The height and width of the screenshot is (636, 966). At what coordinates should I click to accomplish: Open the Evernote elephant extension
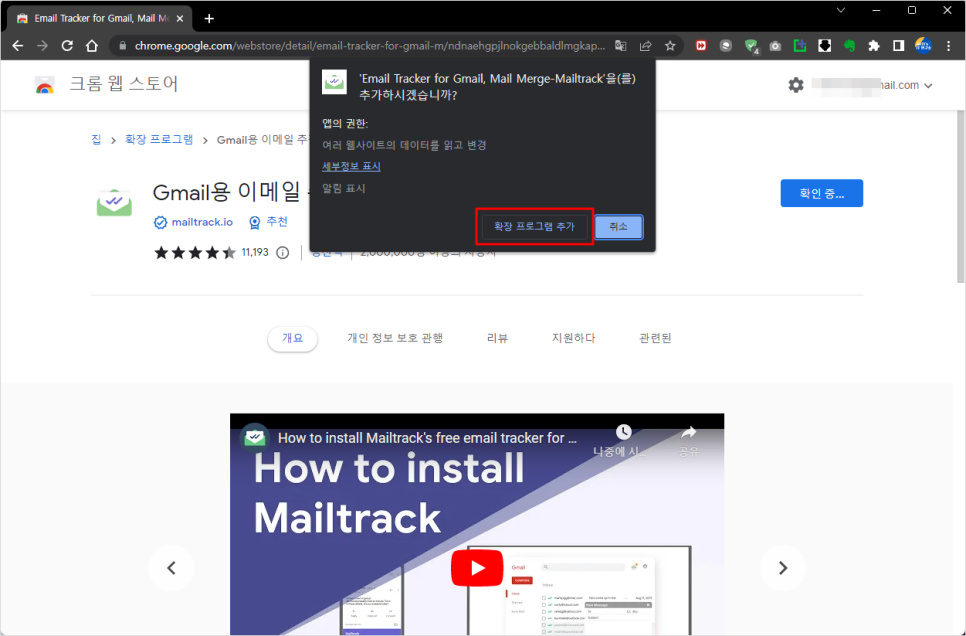pos(850,46)
